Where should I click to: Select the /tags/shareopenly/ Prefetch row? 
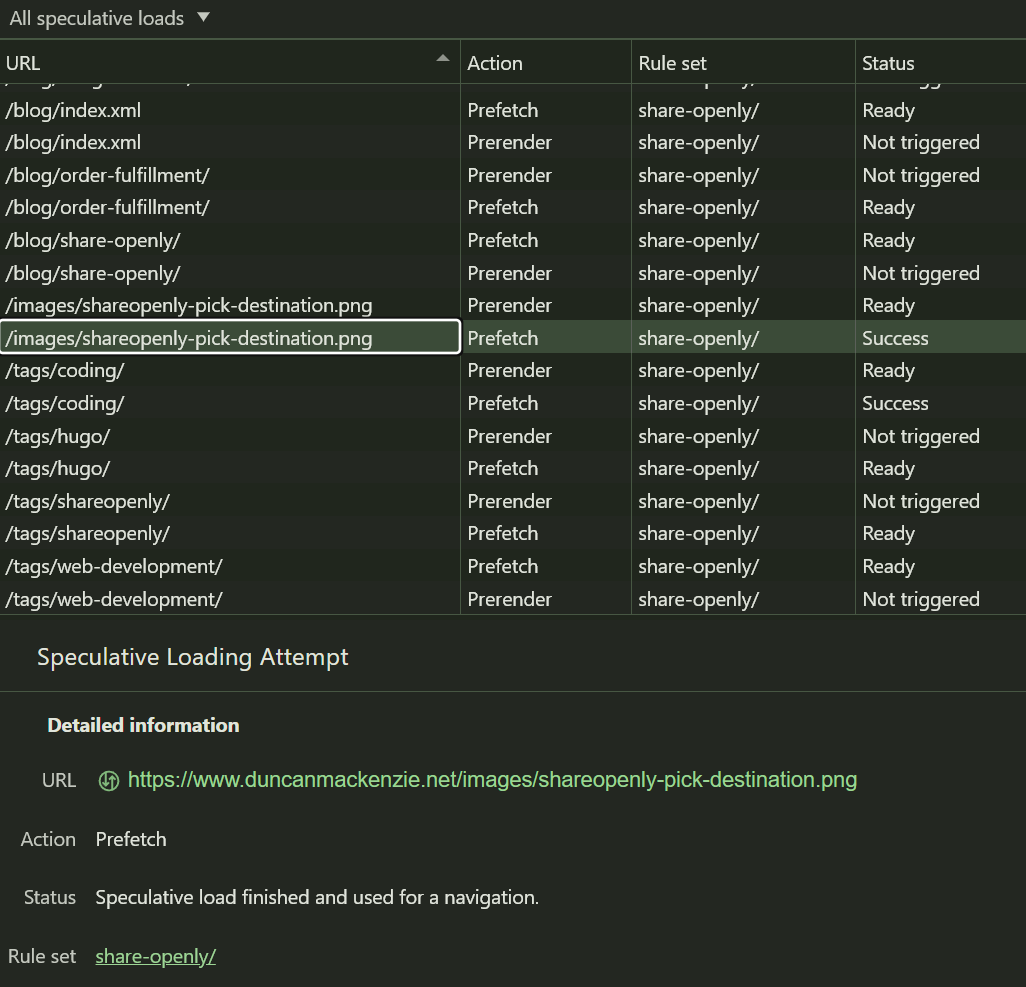point(230,534)
